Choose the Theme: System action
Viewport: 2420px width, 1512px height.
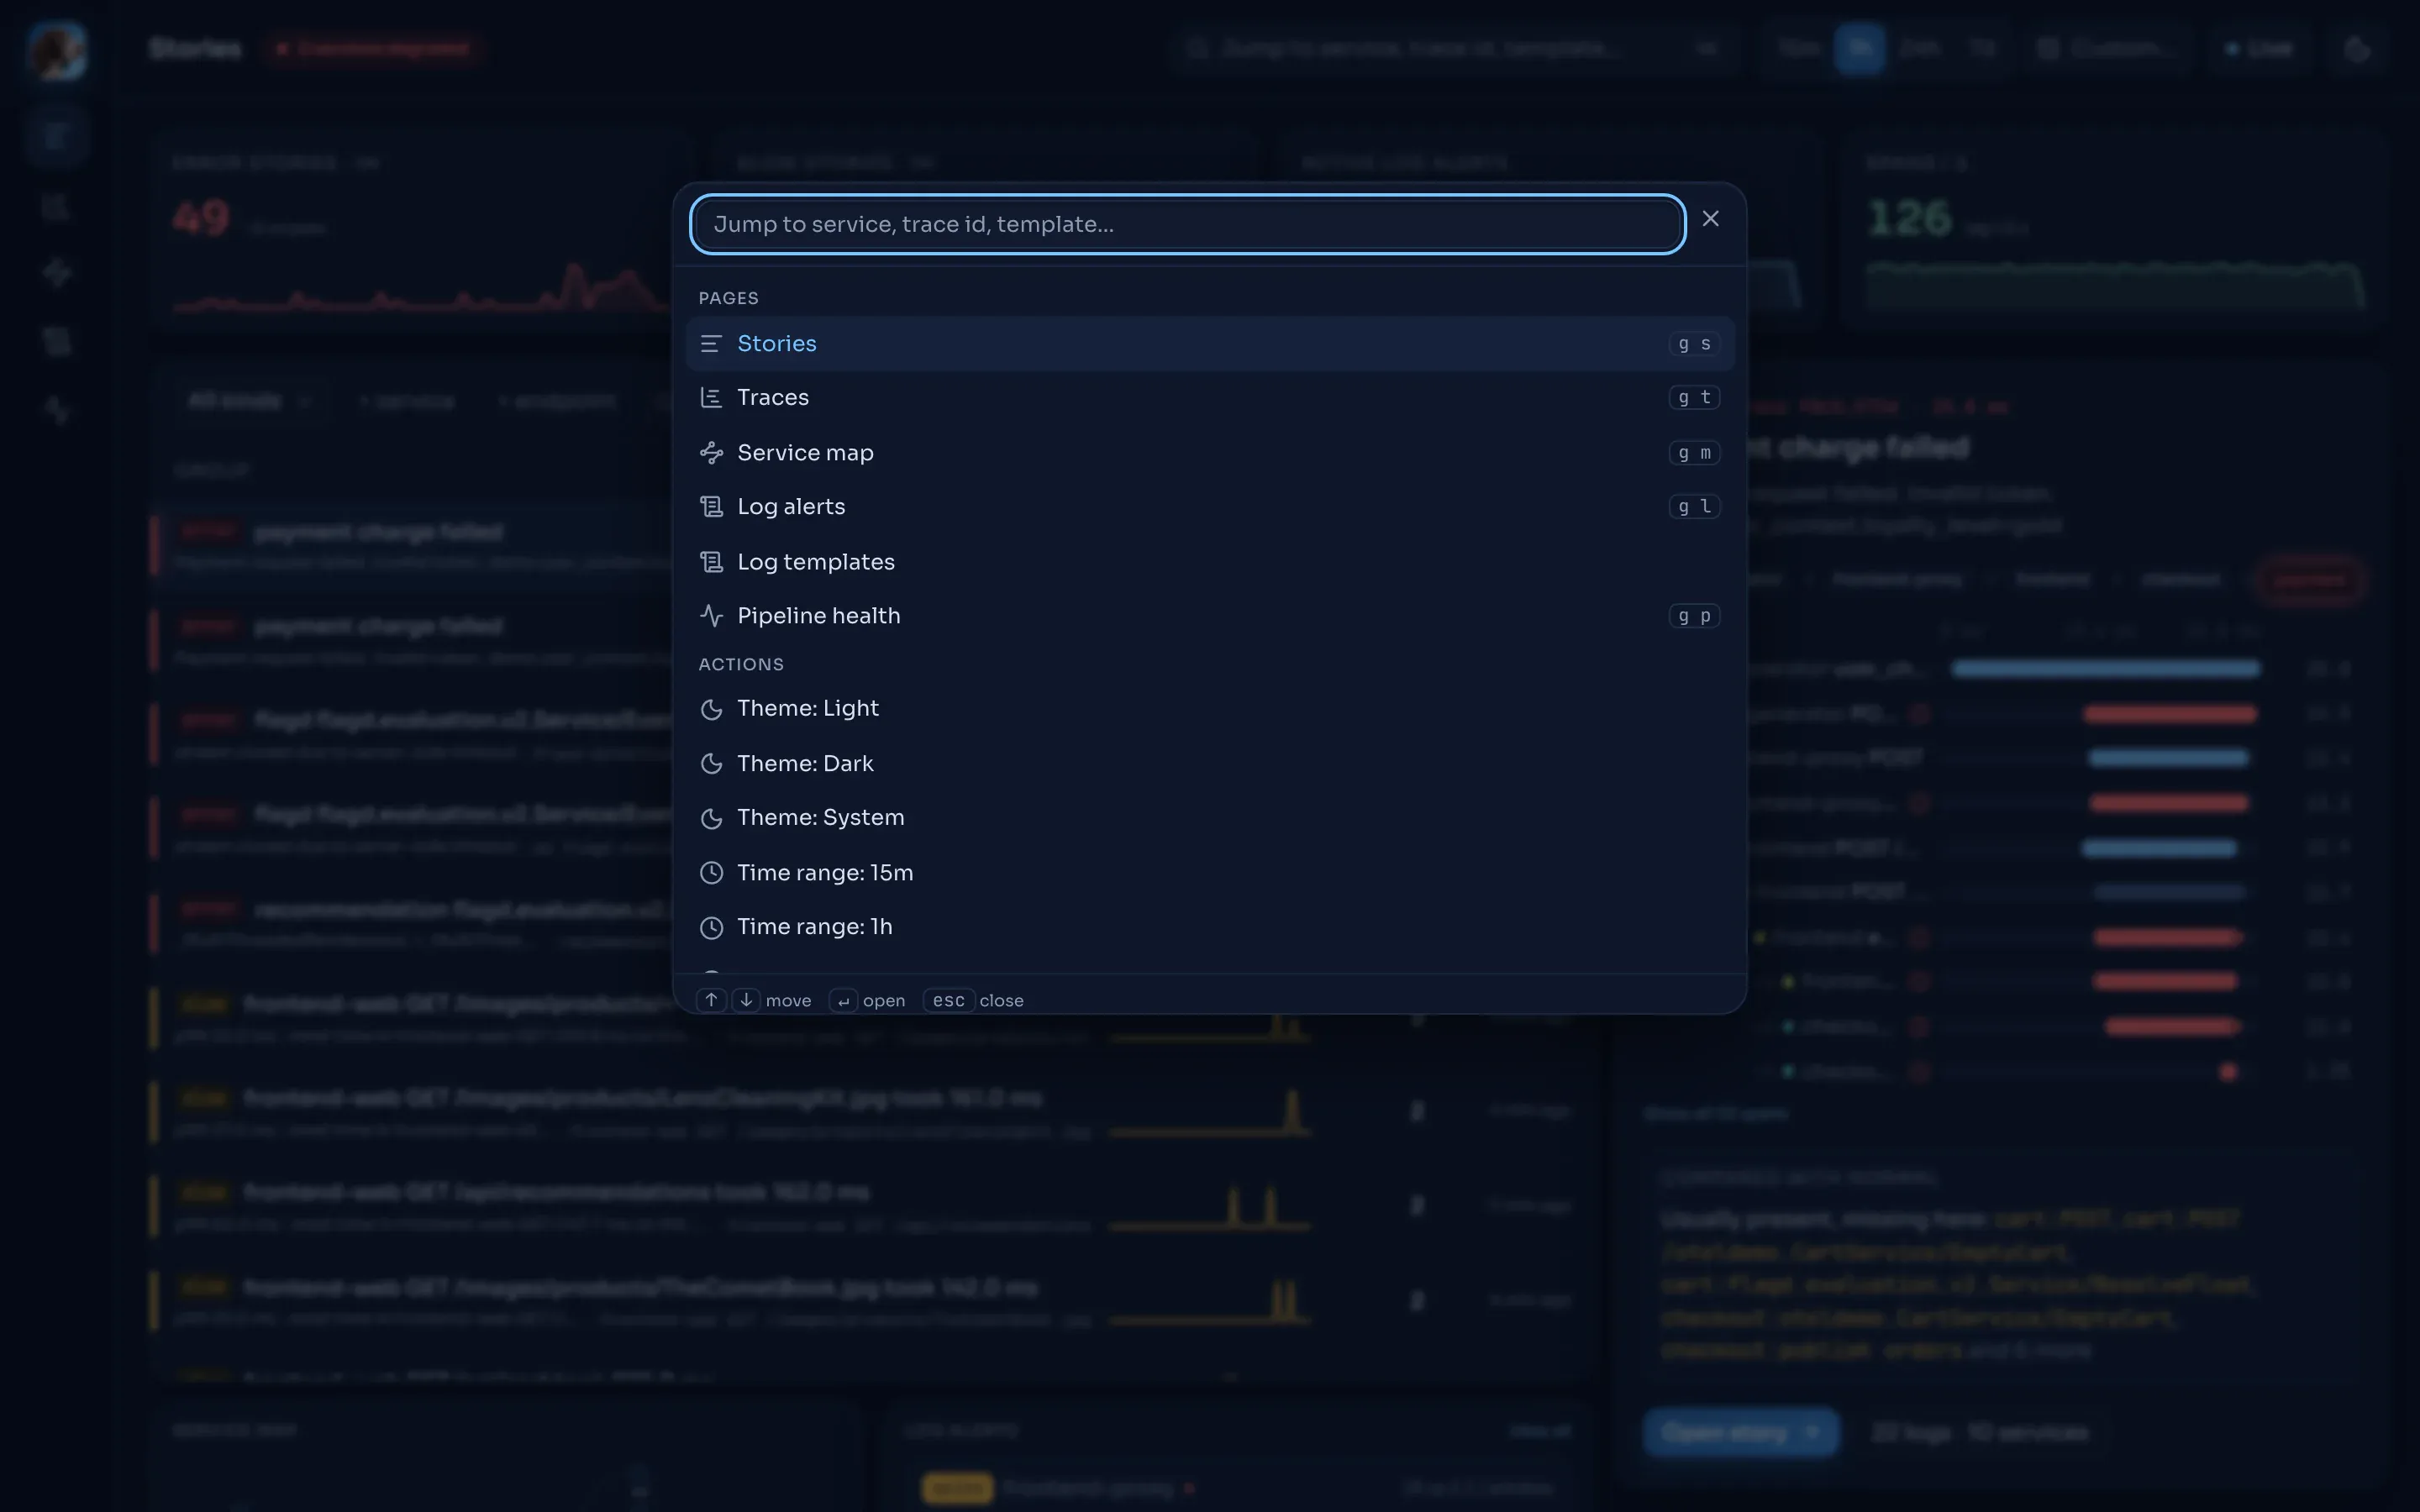tap(1209, 818)
